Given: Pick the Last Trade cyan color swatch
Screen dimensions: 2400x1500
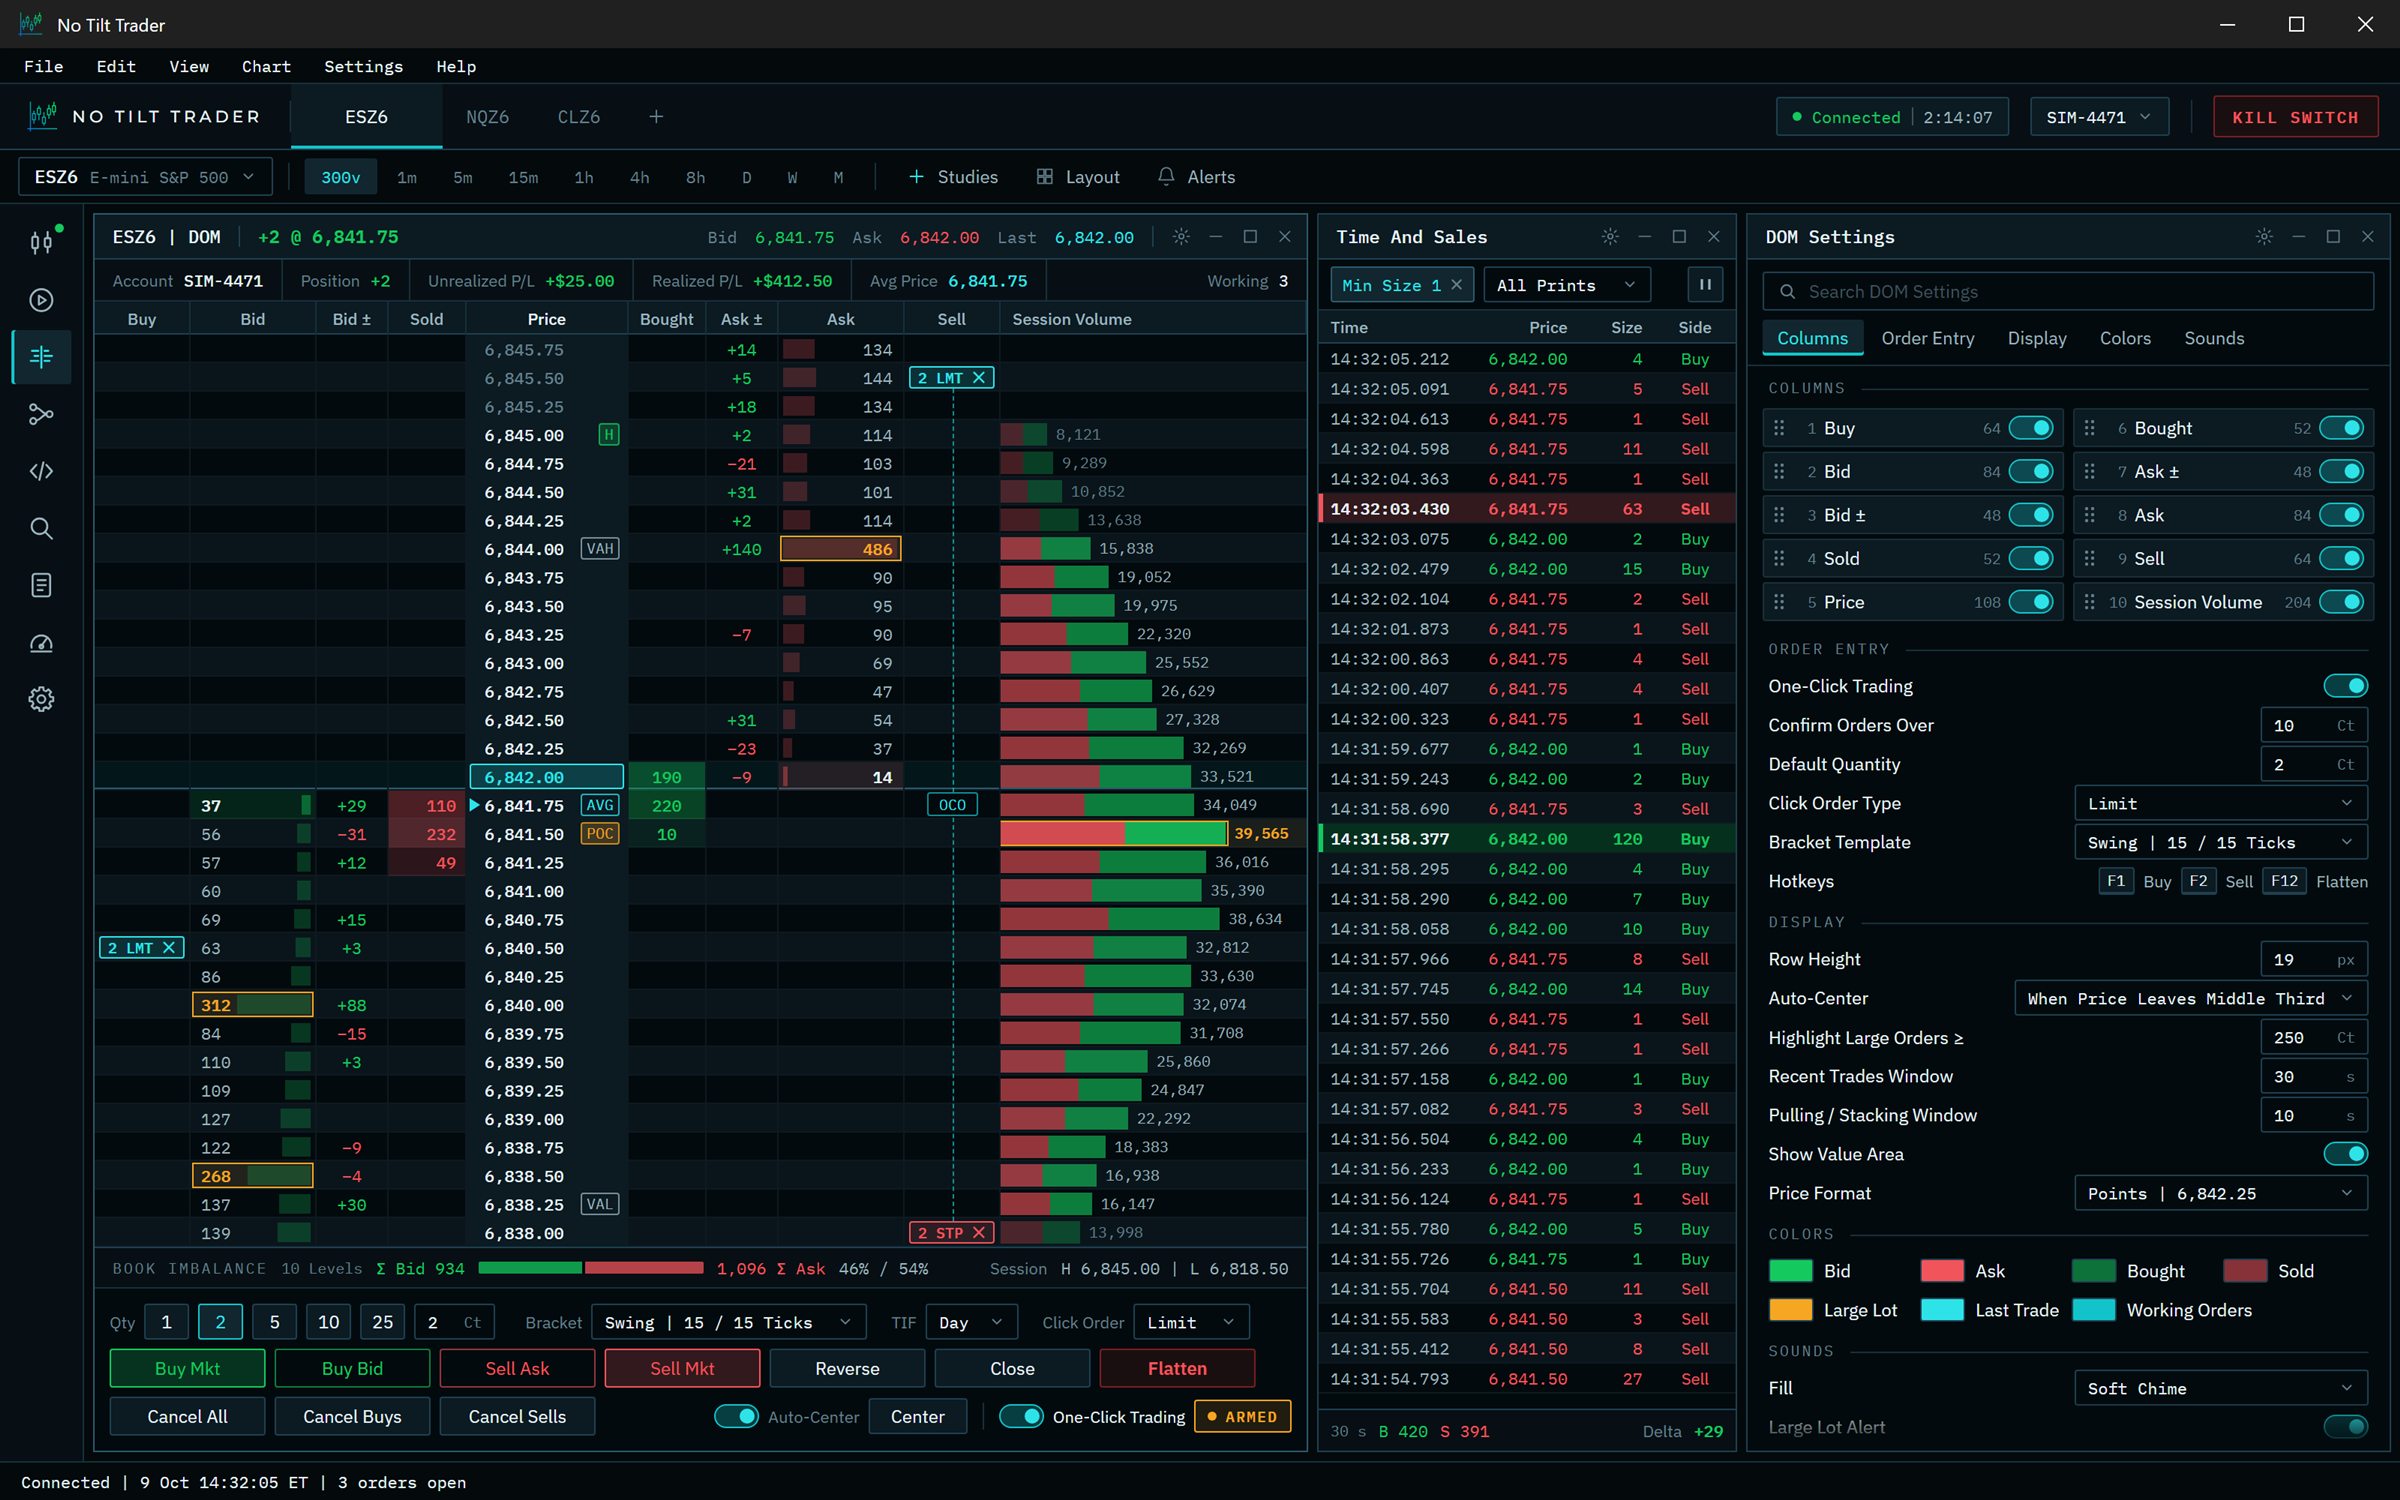Looking at the screenshot, I should tap(1942, 1310).
